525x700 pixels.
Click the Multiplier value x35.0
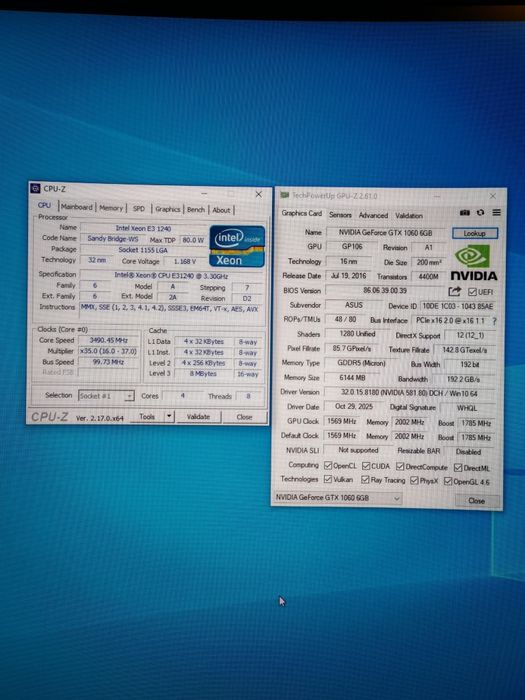click(109, 351)
